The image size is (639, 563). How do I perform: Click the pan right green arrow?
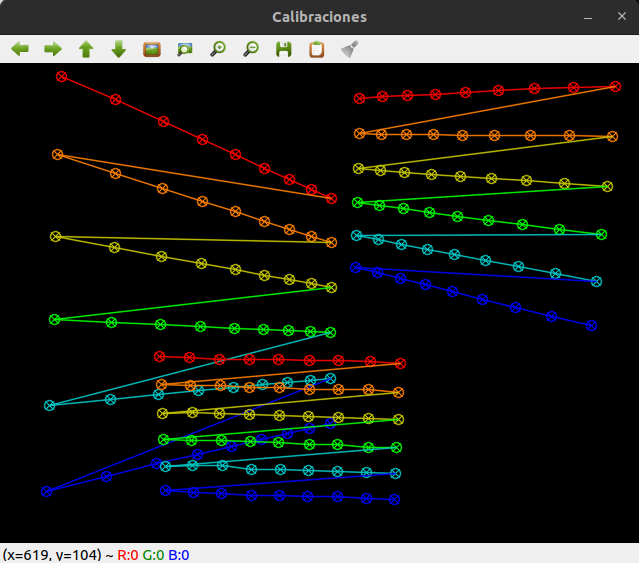tap(53, 49)
